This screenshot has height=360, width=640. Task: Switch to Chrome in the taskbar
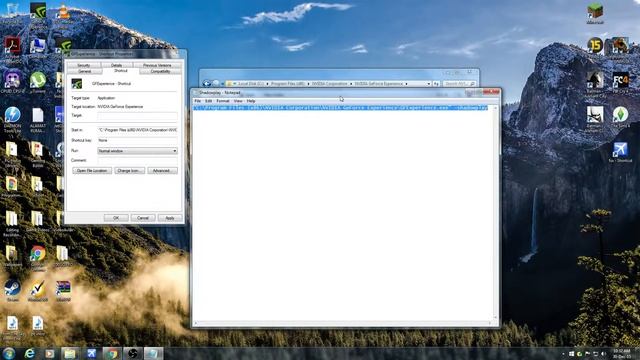tap(111, 353)
